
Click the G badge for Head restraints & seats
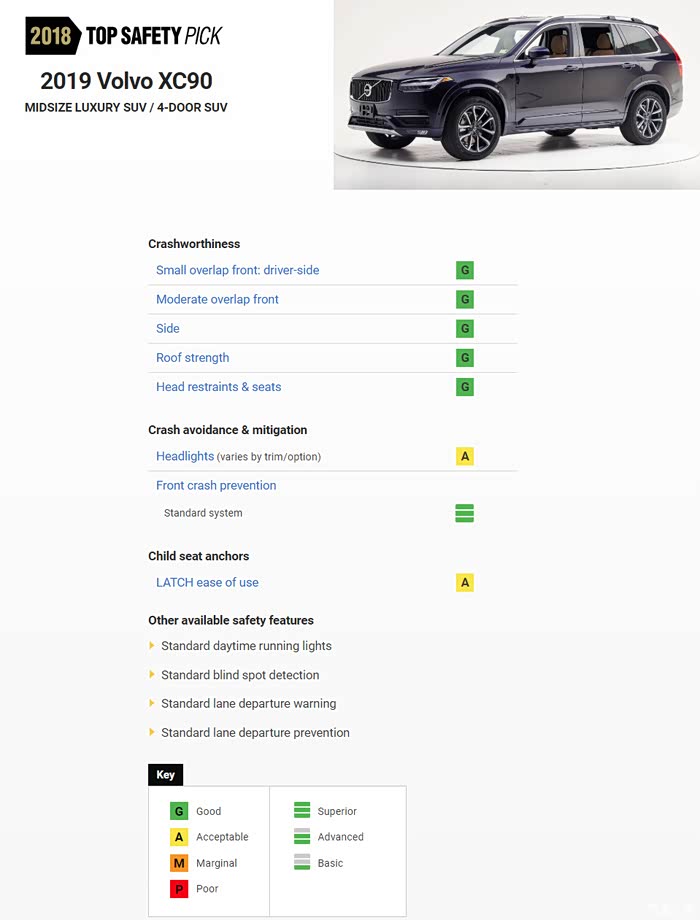point(465,387)
